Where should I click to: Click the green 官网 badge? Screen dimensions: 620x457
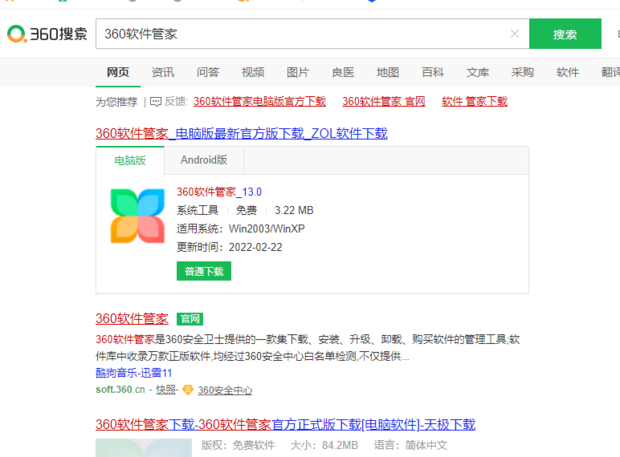pos(190,319)
